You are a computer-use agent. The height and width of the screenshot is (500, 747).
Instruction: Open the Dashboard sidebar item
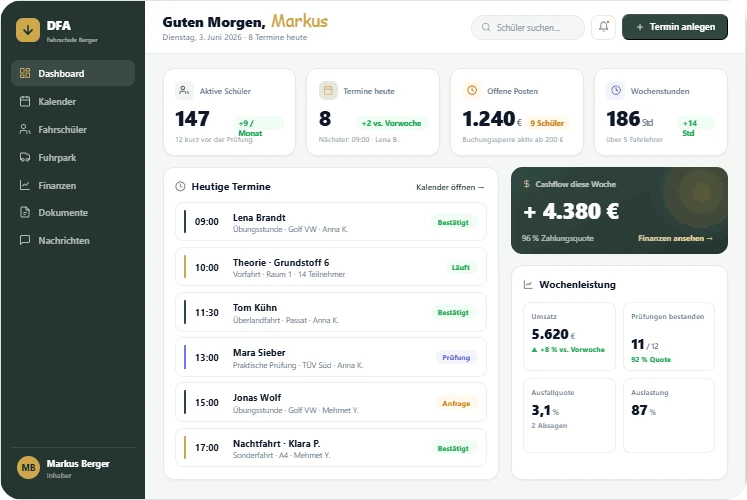73,73
